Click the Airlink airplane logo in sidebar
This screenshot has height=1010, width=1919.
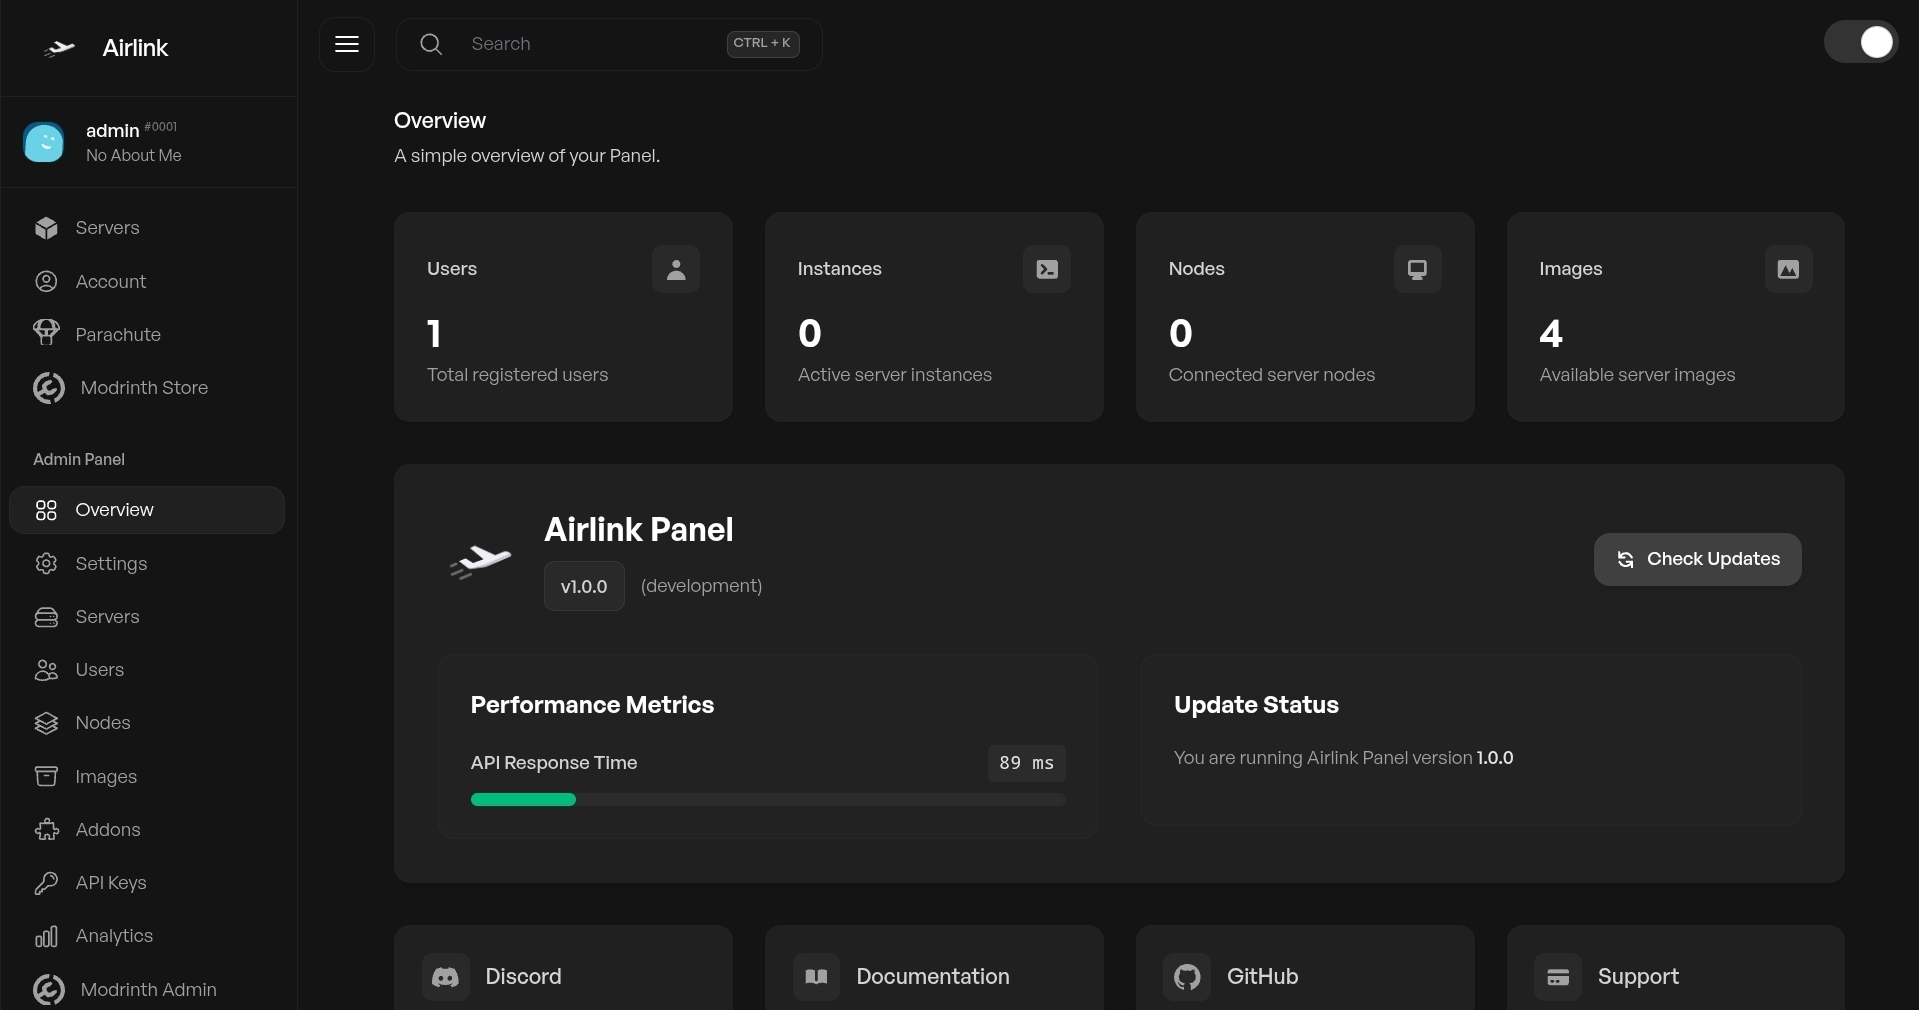60,48
